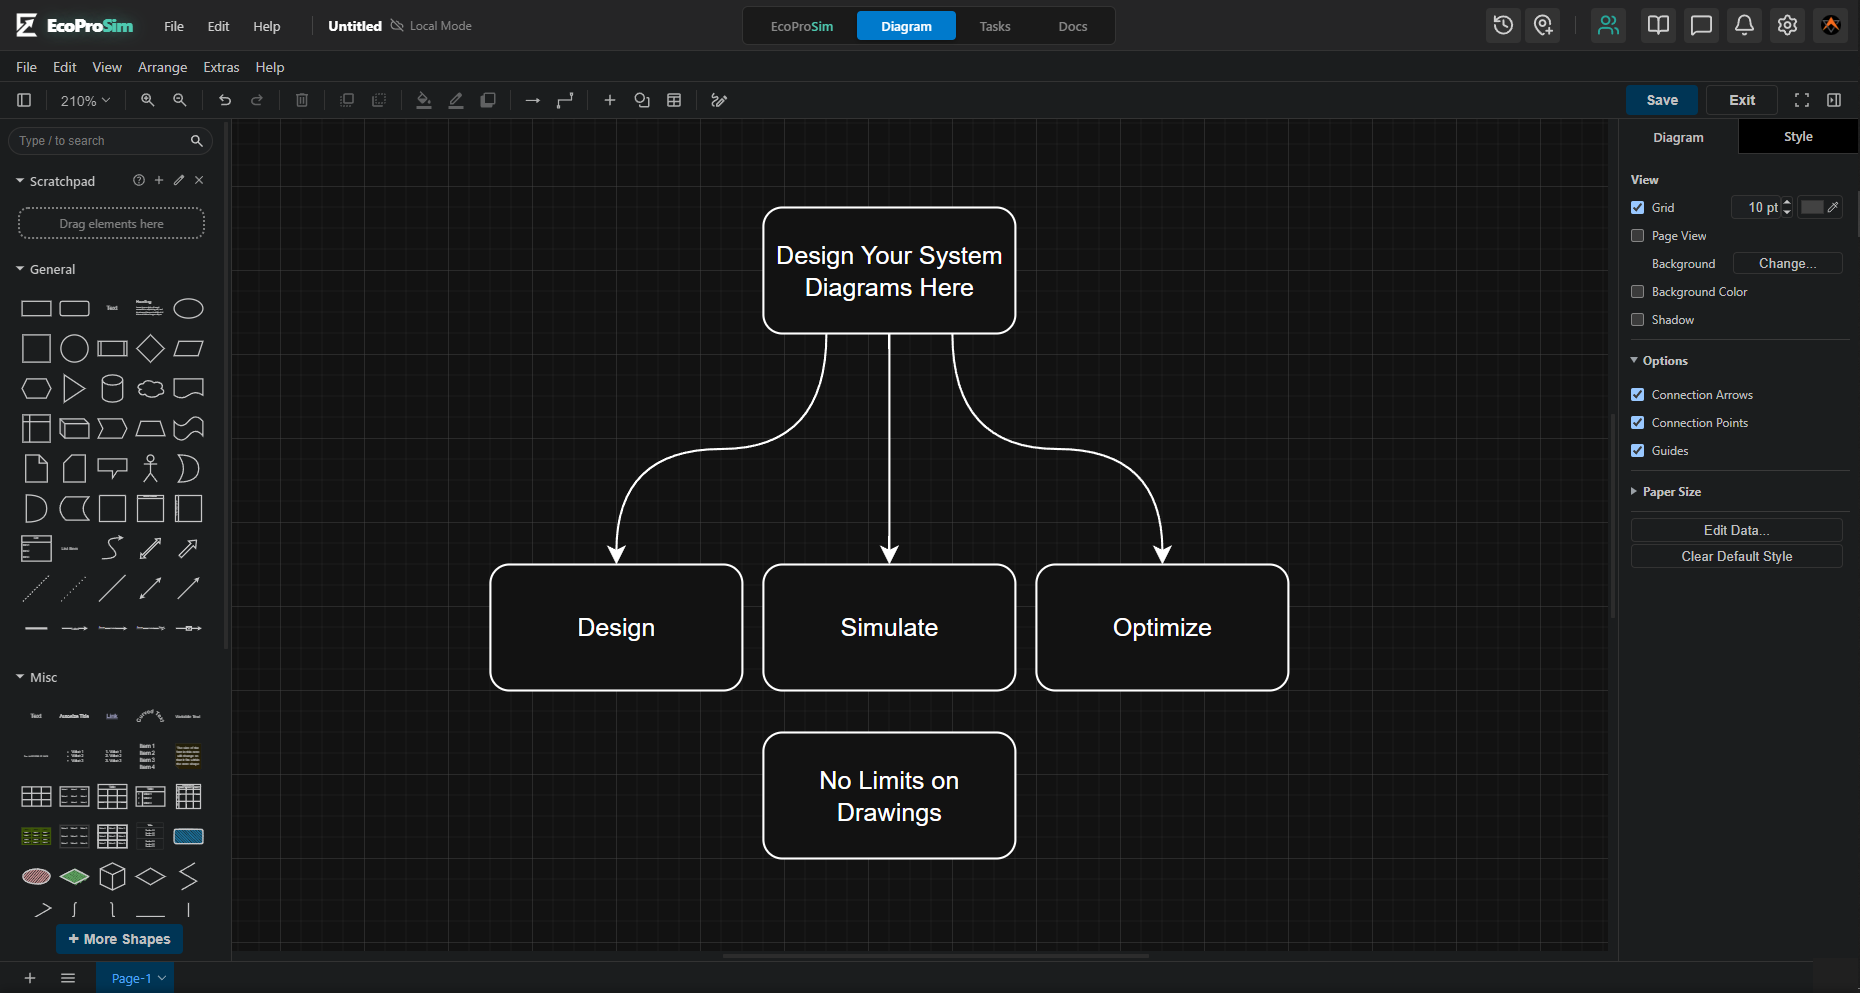Pick the diamond shape from General
Image resolution: width=1860 pixels, height=993 pixels.
150,349
